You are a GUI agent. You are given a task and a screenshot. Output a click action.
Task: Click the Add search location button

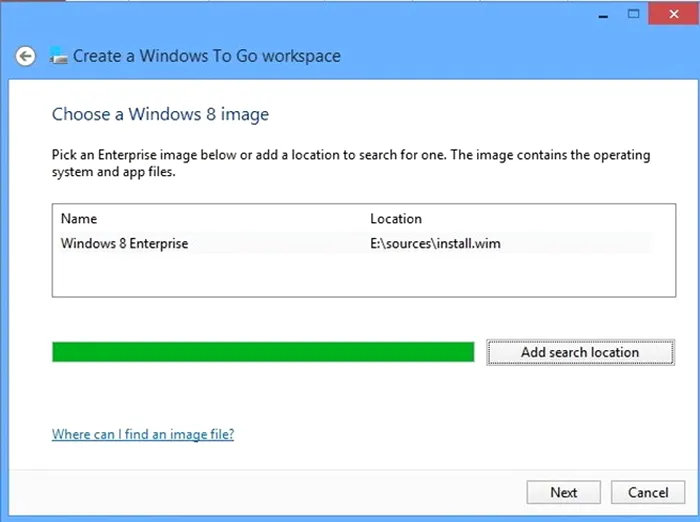[x=580, y=352]
